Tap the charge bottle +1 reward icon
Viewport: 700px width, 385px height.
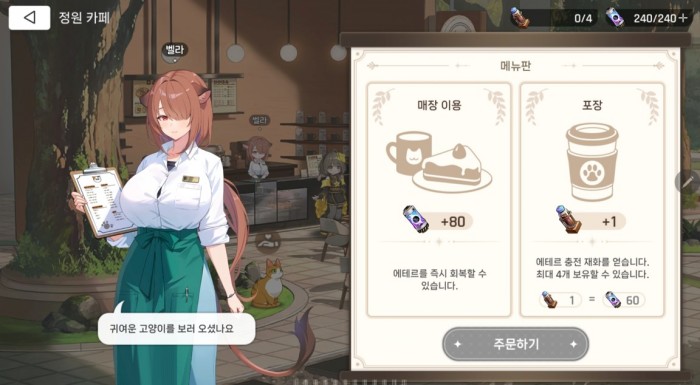tap(568, 219)
